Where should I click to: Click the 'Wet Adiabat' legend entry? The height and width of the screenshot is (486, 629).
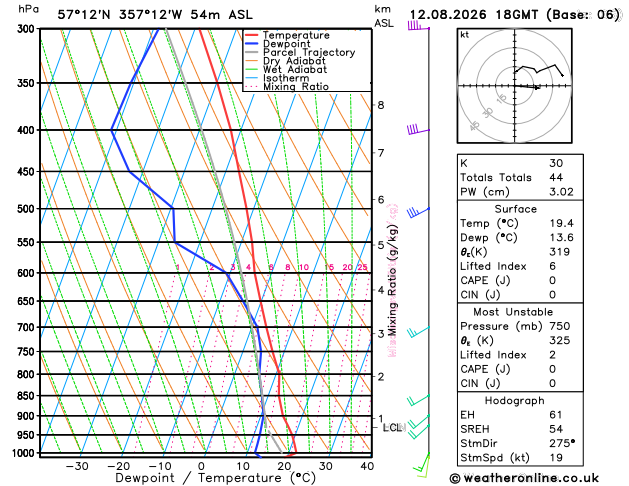pos(295,69)
